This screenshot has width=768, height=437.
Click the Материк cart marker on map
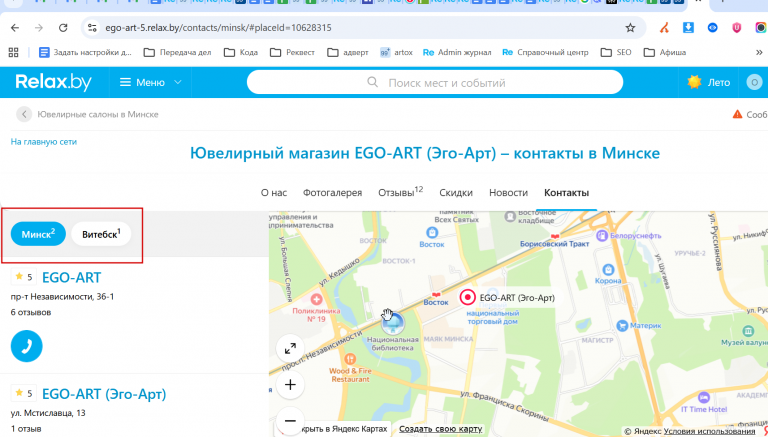click(622, 325)
